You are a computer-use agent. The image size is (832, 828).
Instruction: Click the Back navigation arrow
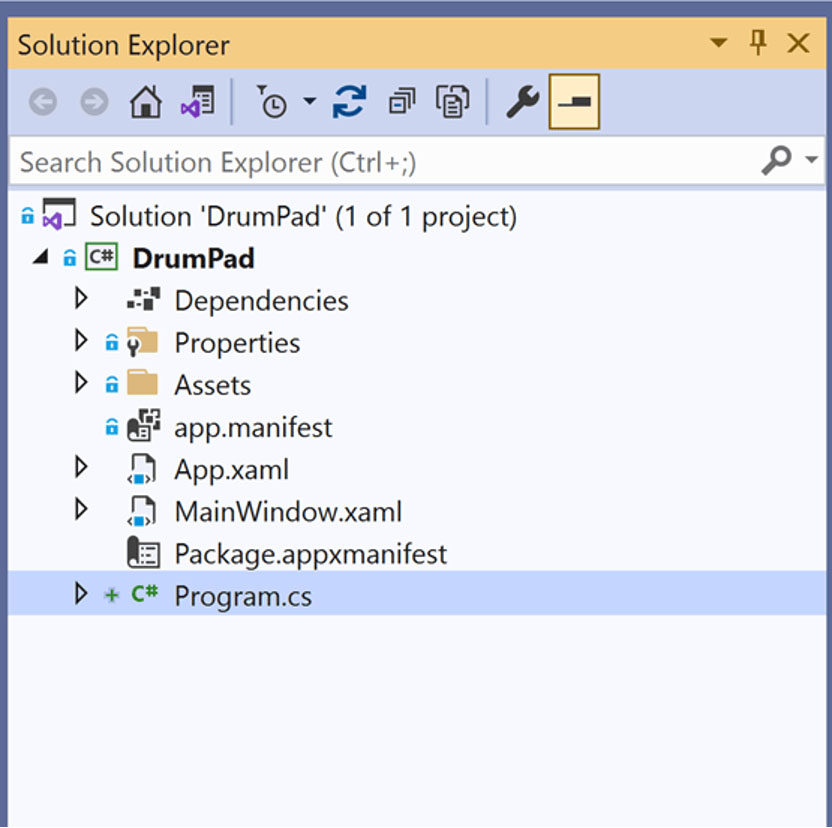click(43, 101)
